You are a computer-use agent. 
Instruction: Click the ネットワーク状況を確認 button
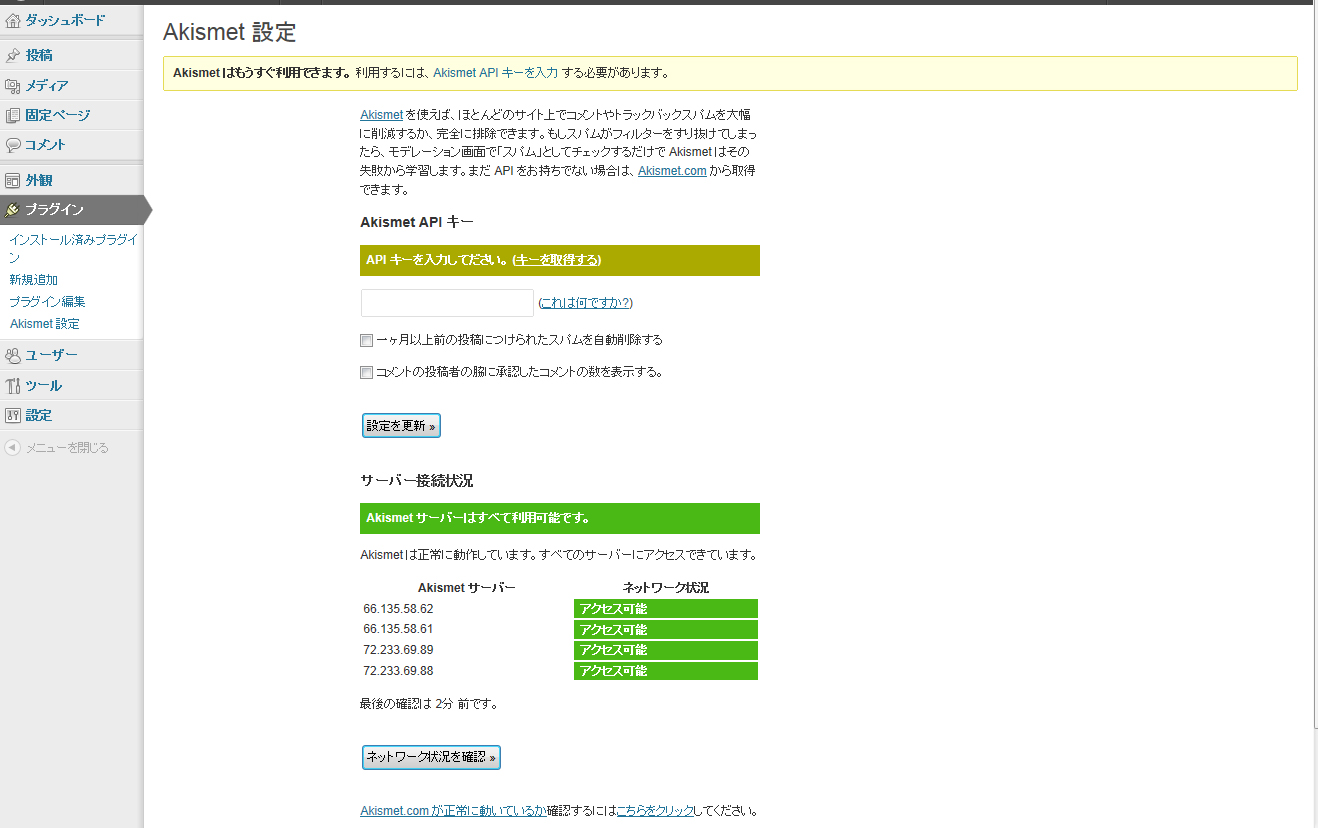(431, 757)
